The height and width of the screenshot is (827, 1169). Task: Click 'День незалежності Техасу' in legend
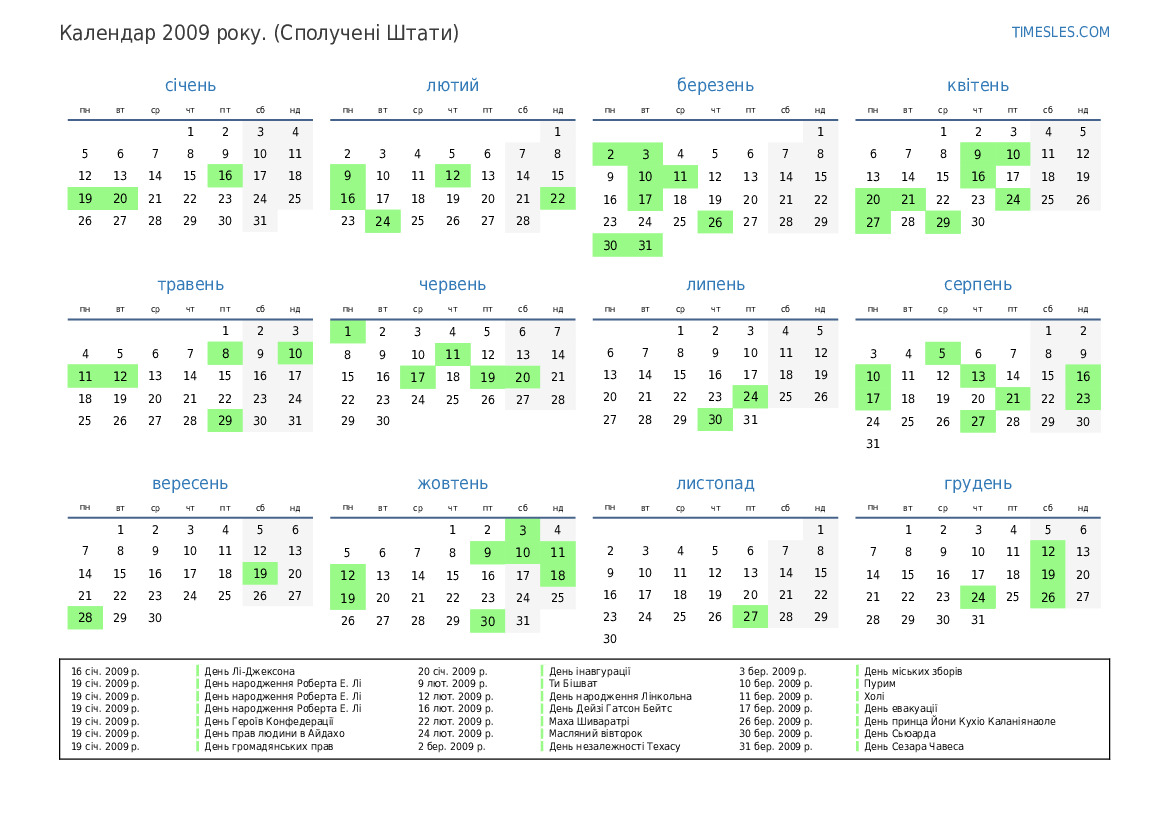coord(614,746)
